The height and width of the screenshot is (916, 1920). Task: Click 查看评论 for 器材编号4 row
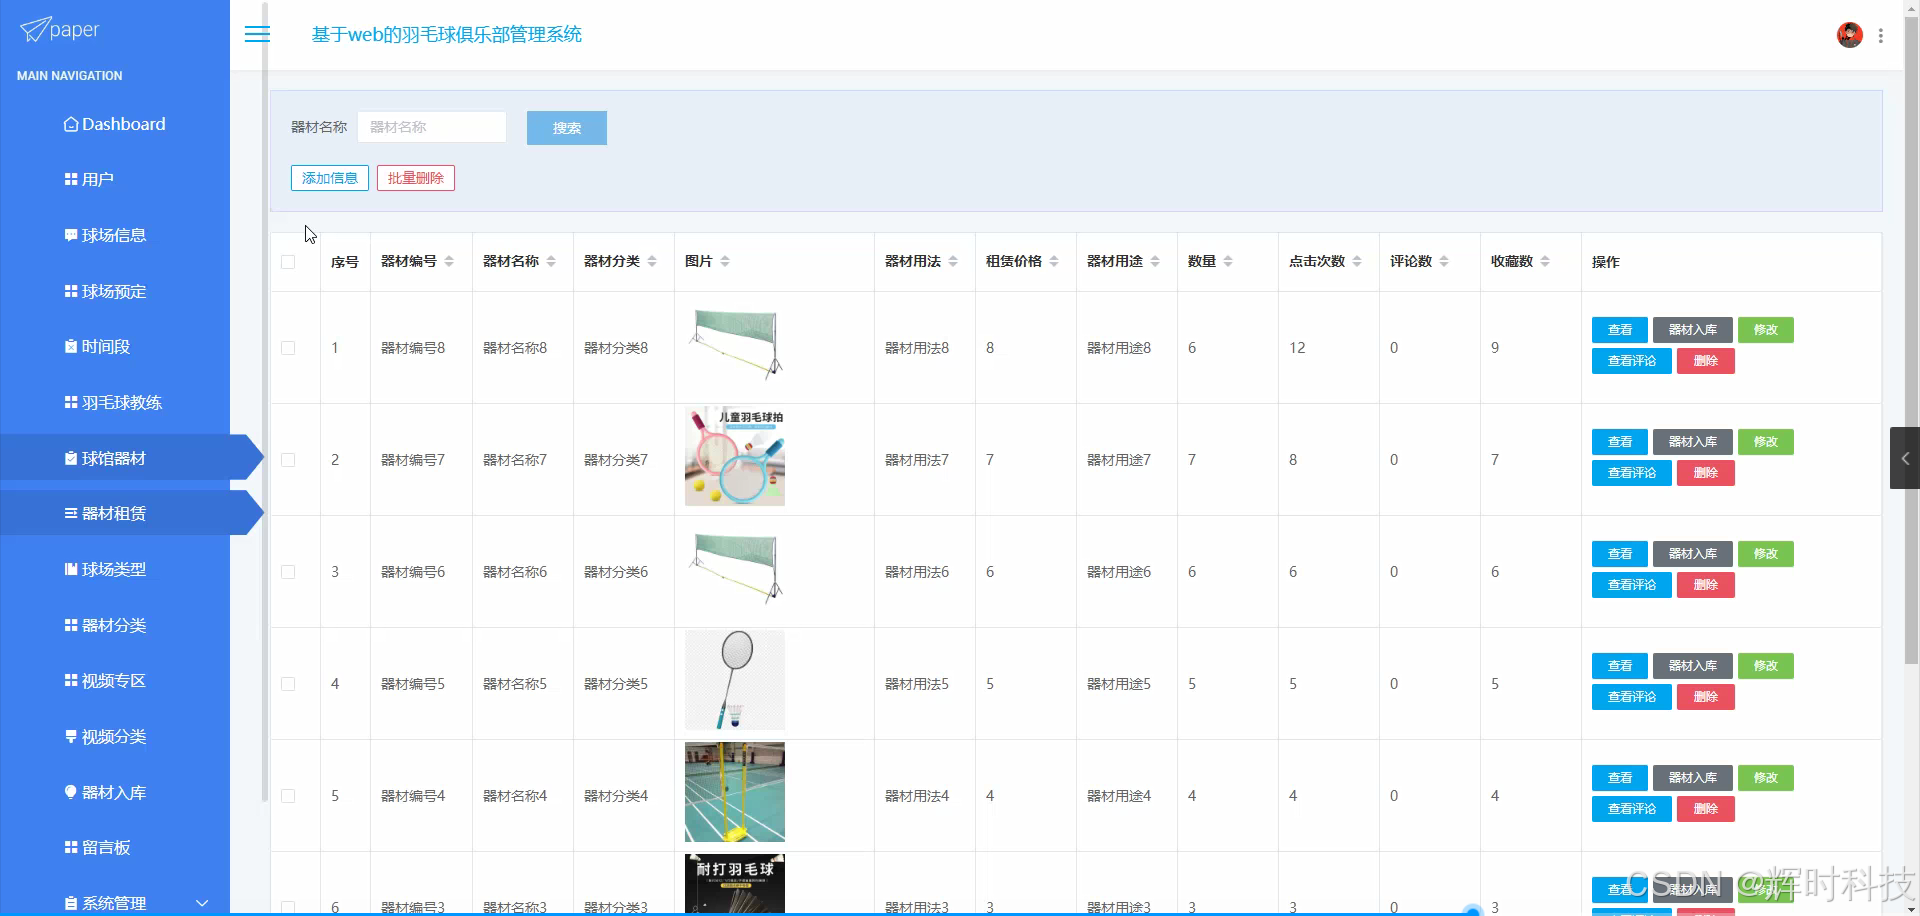1632,809
